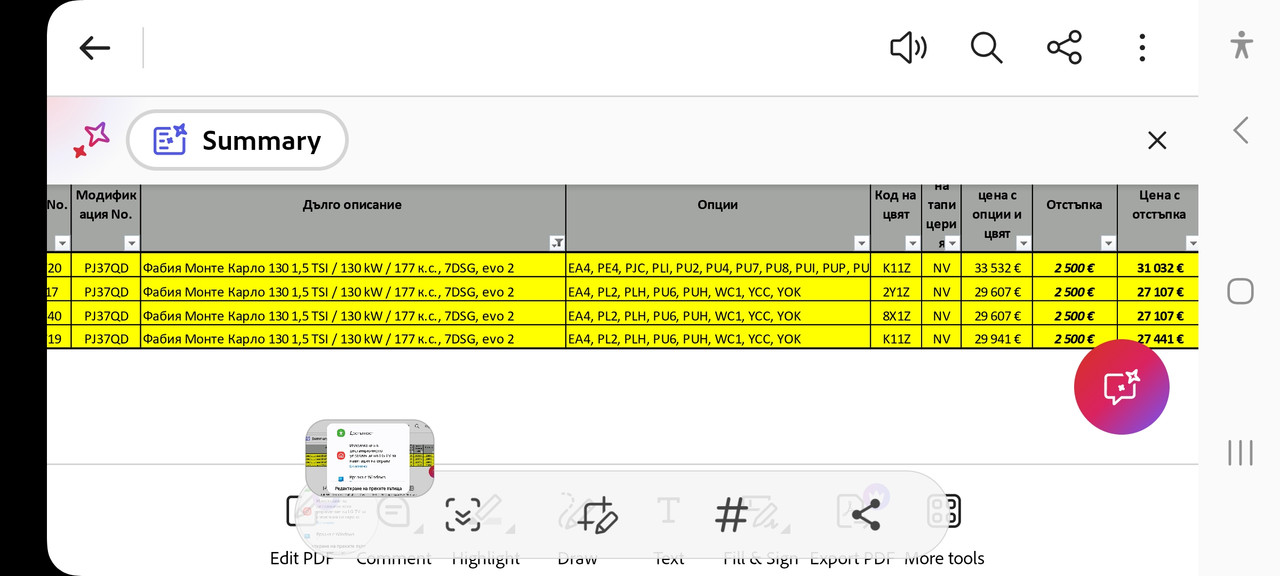Share the screenshot from the screenshot toolbar
Viewport: 1280px width, 576px height.
click(x=865, y=516)
